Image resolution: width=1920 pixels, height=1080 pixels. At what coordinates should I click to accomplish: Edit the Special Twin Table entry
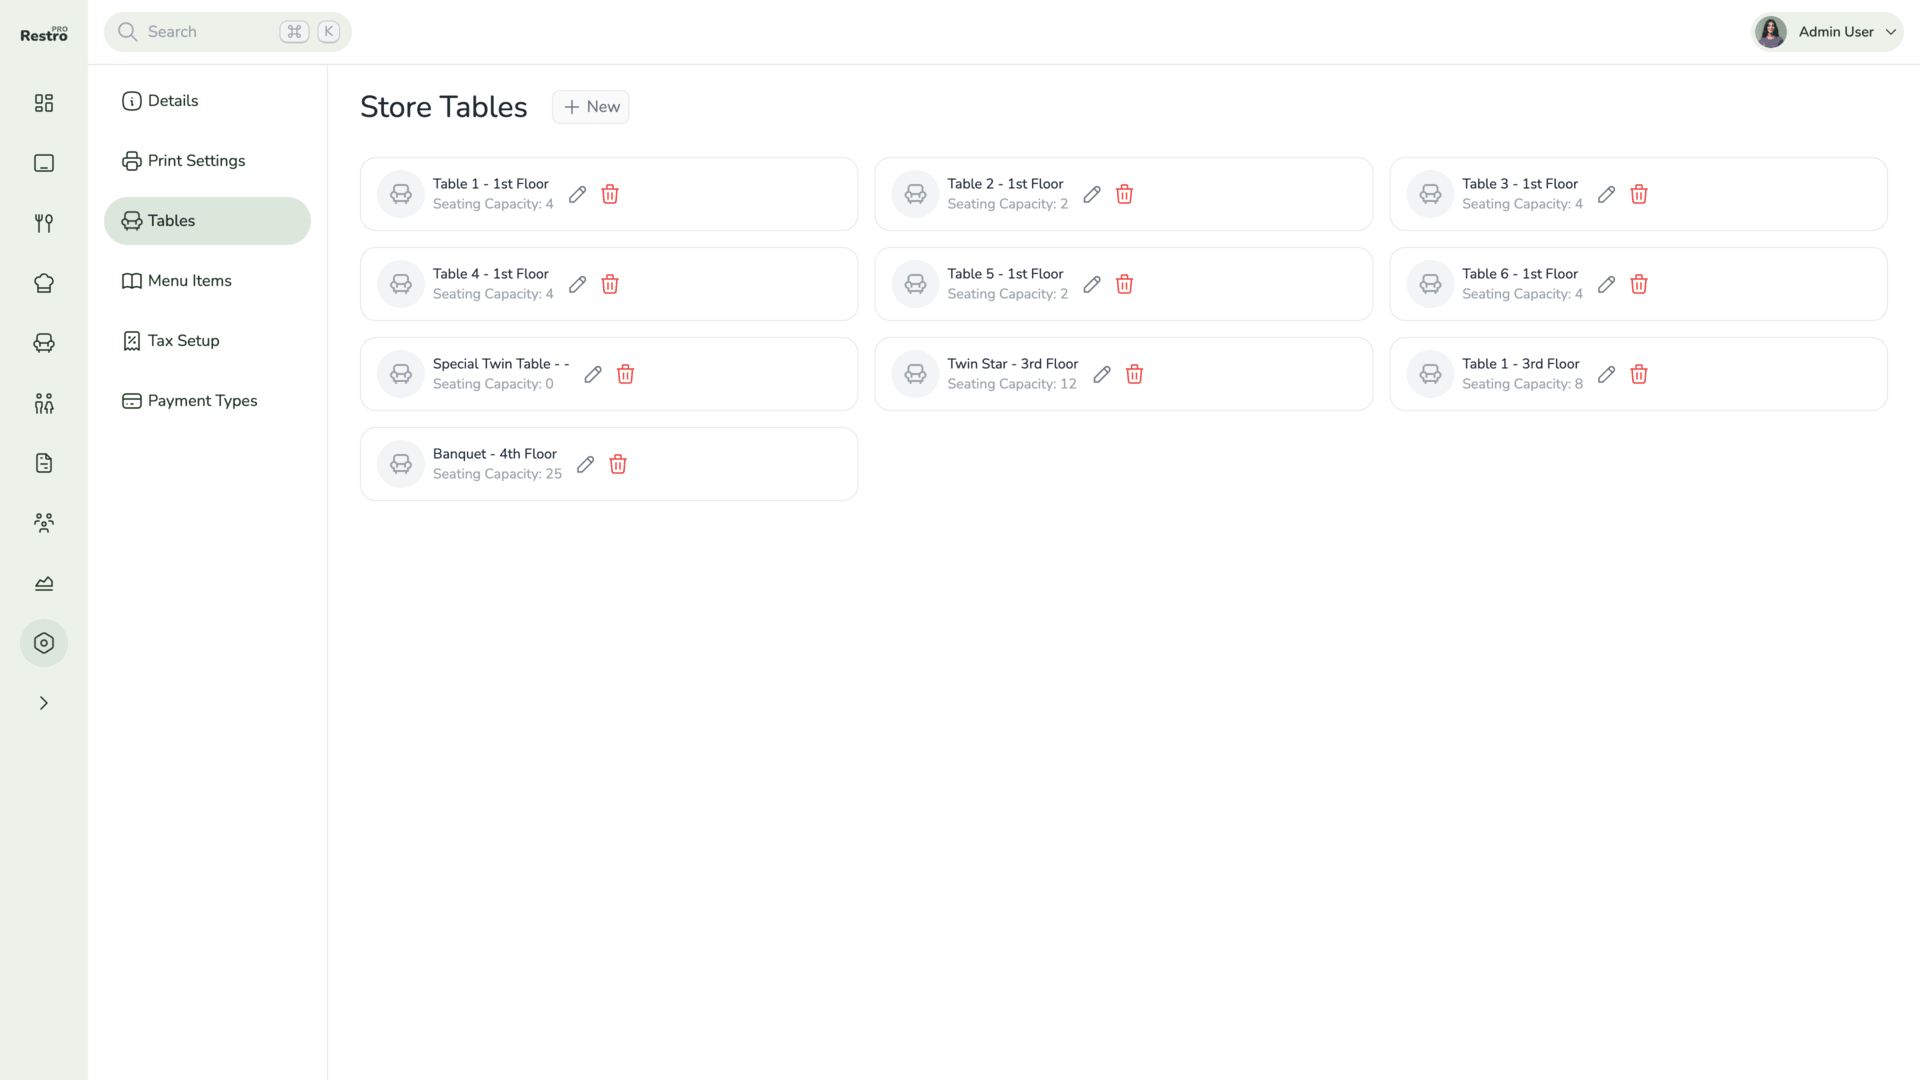click(593, 374)
